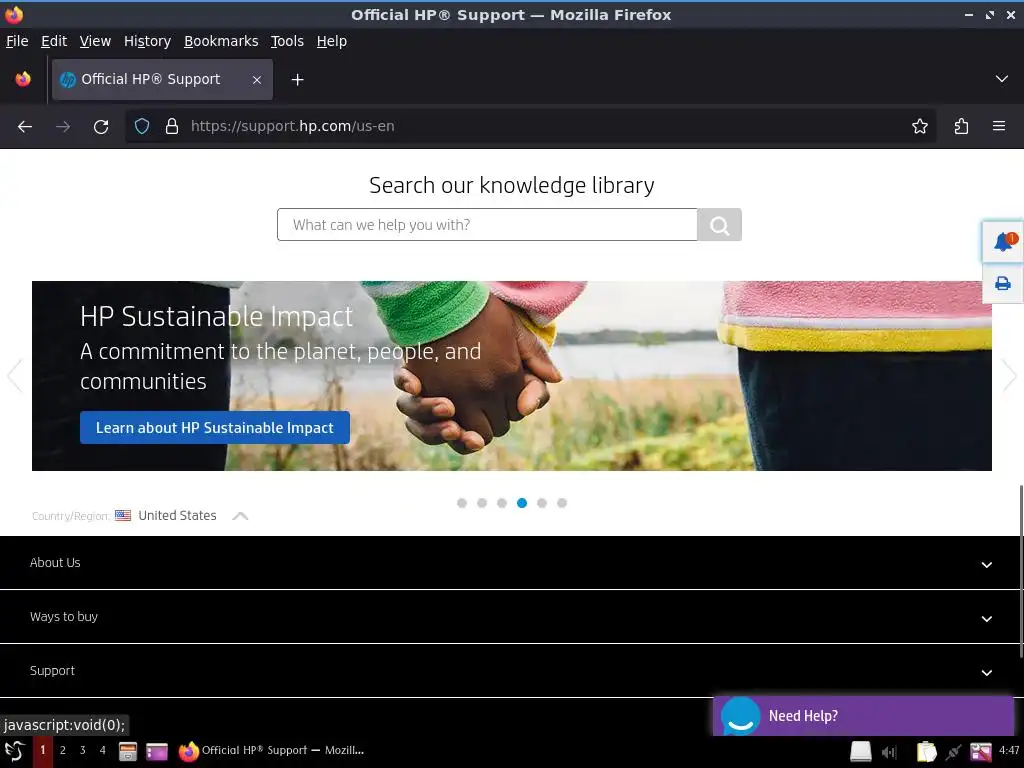Open the clipboard tray icon
This screenshot has height=768, width=1024.
926,752
